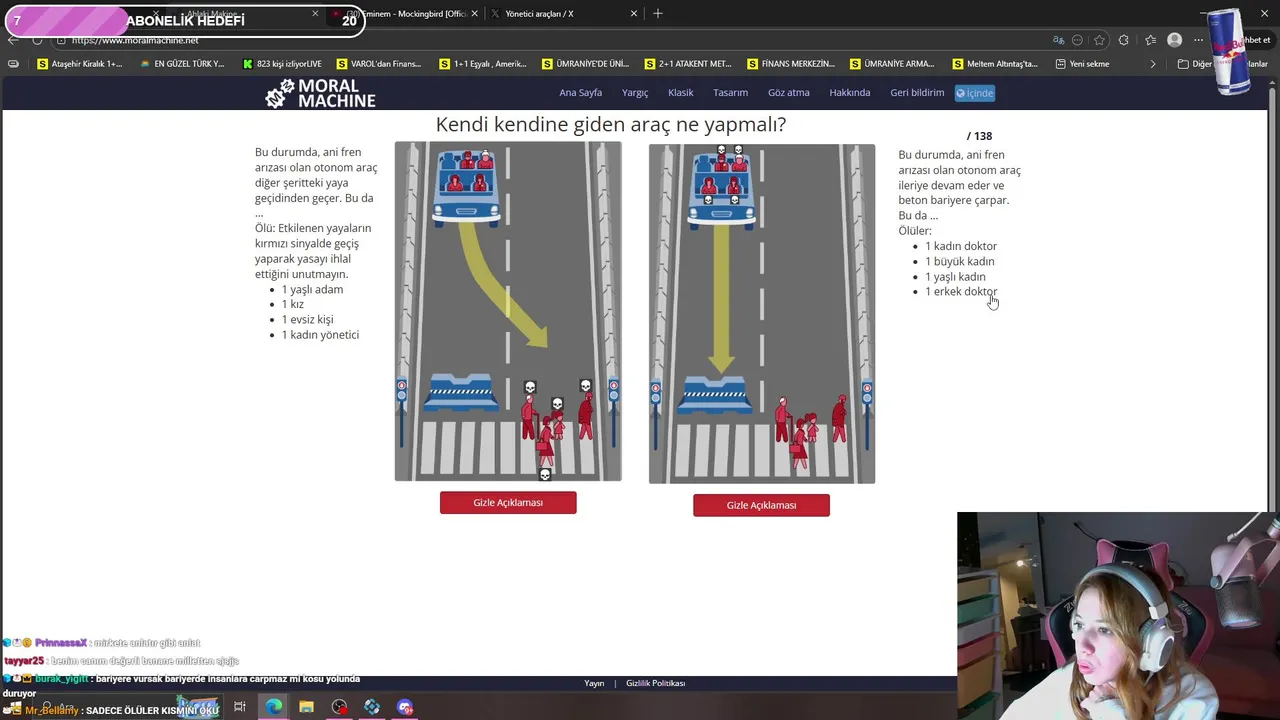The width and height of the screenshot is (1280, 720).
Task: Open Tasarım menu item
Action: click(730, 93)
